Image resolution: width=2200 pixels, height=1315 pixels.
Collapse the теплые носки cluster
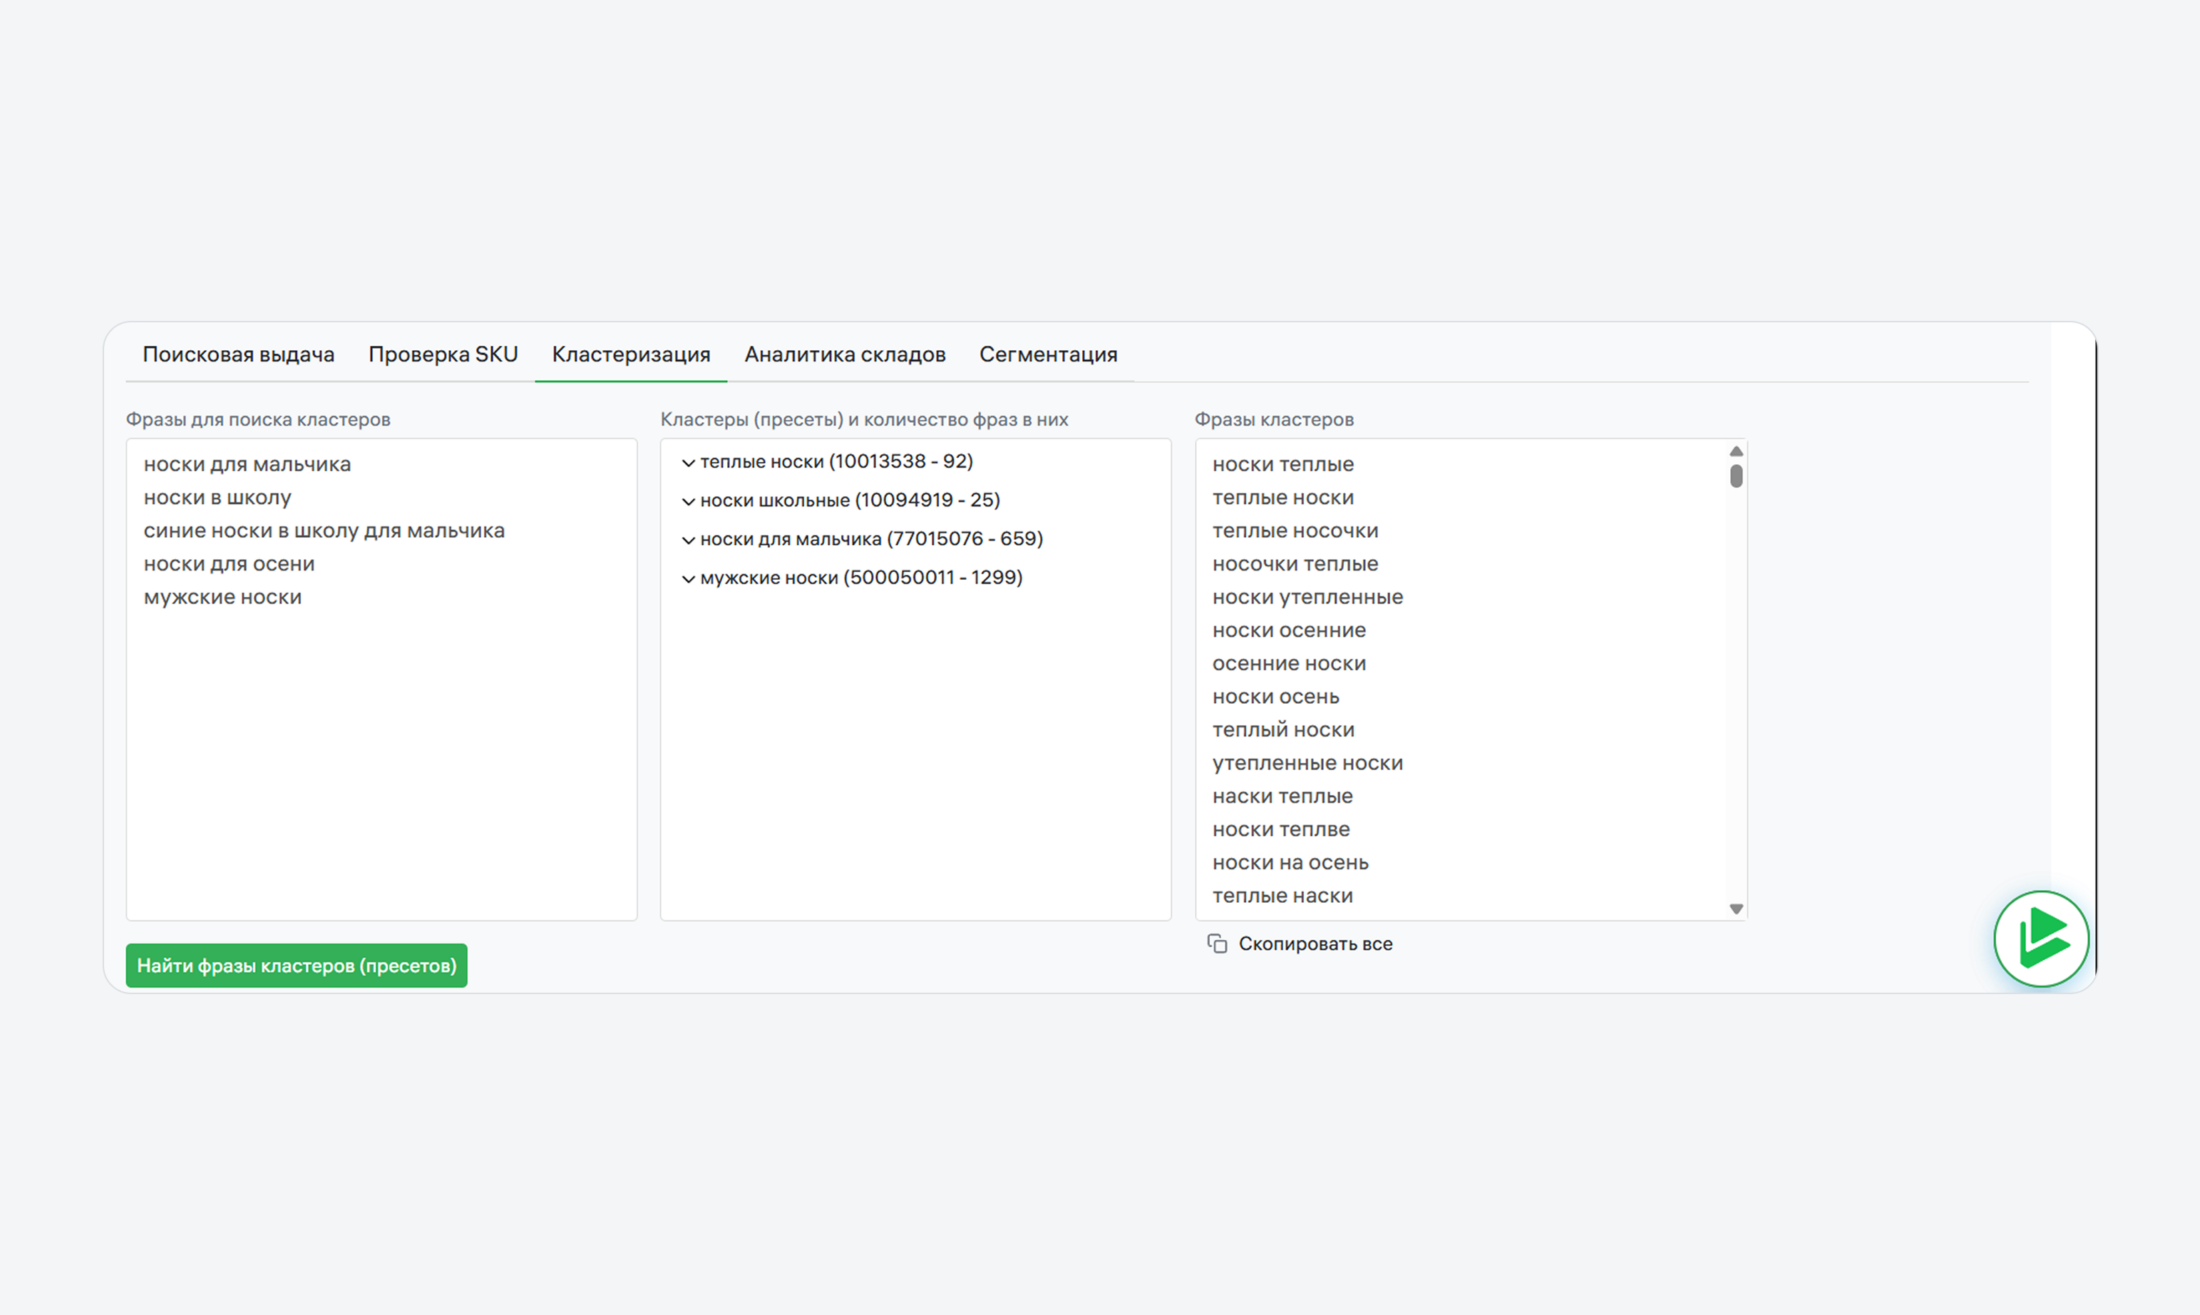point(688,462)
